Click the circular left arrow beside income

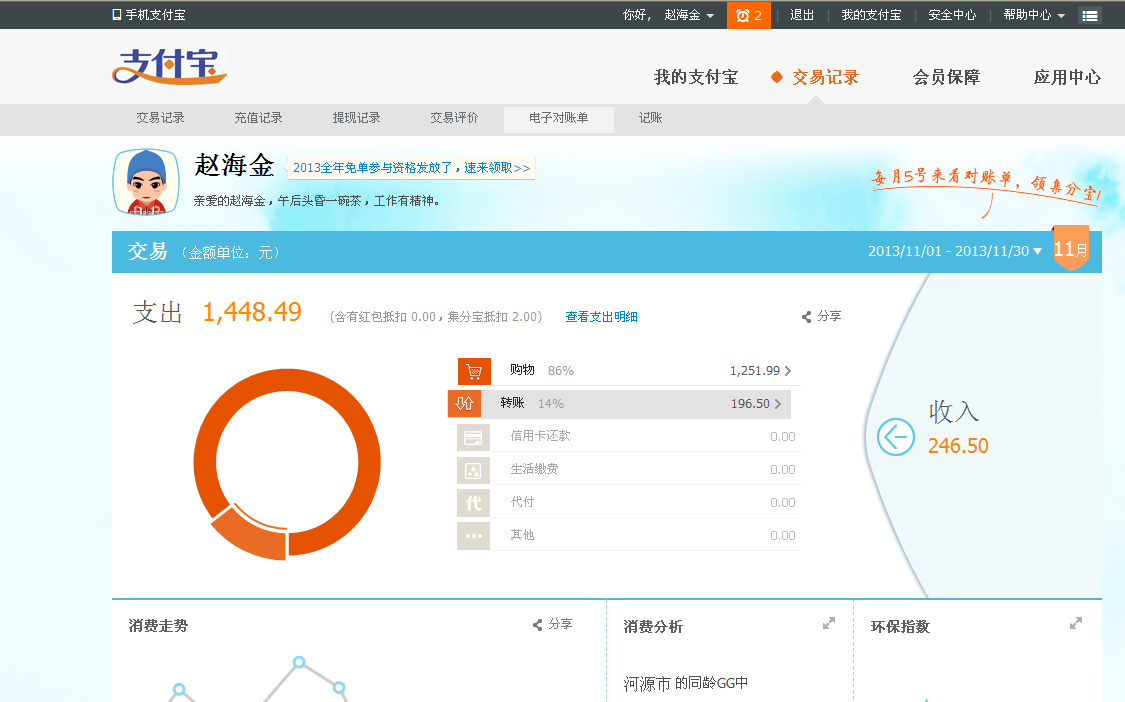(895, 436)
